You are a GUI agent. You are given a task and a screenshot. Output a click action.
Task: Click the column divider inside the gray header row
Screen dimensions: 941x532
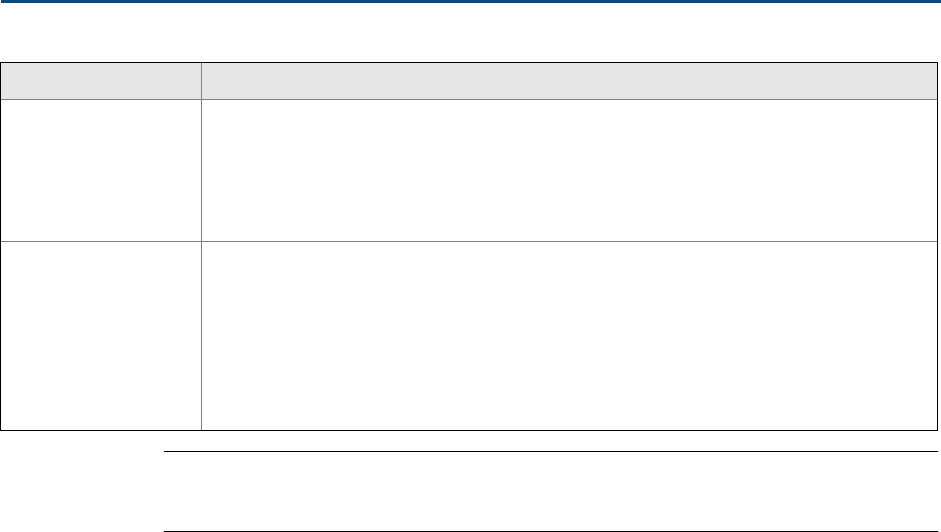click(x=201, y=81)
